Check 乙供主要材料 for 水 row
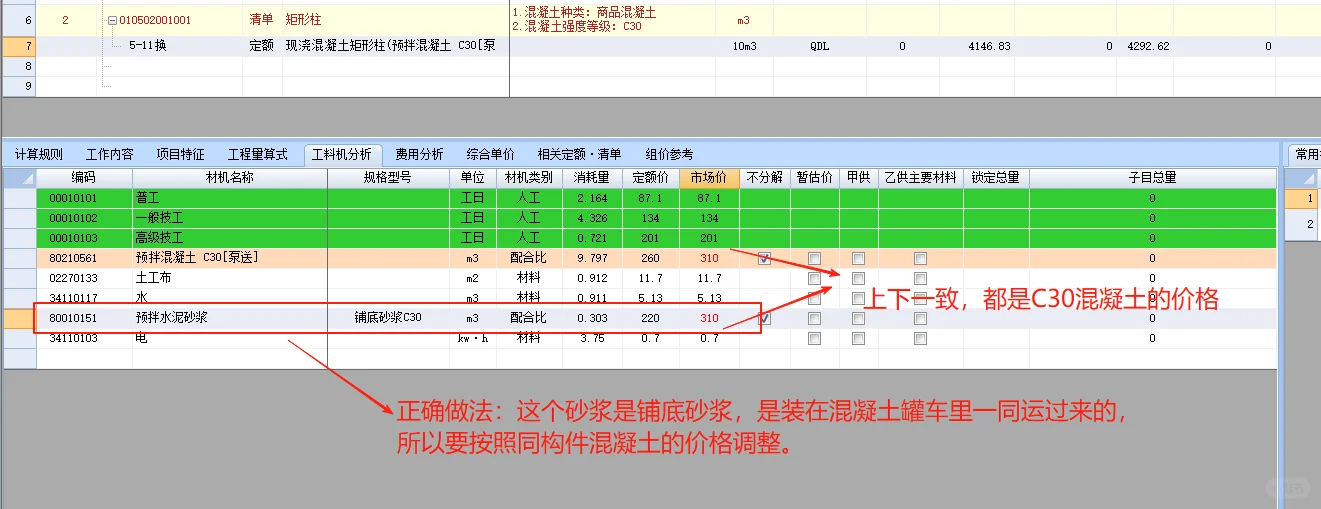Viewport: 1321px width, 509px height. 920,298
